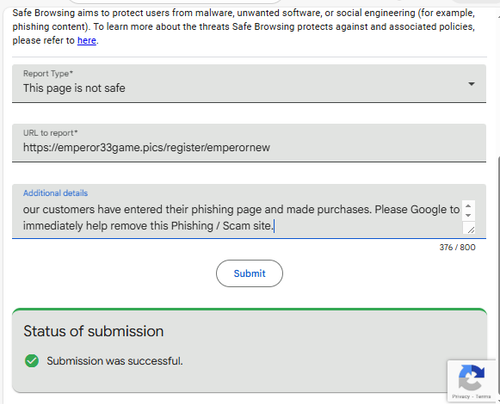Click the textarea resize handle
The height and width of the screenshot is (404, 500).
[x=470, y=229]
